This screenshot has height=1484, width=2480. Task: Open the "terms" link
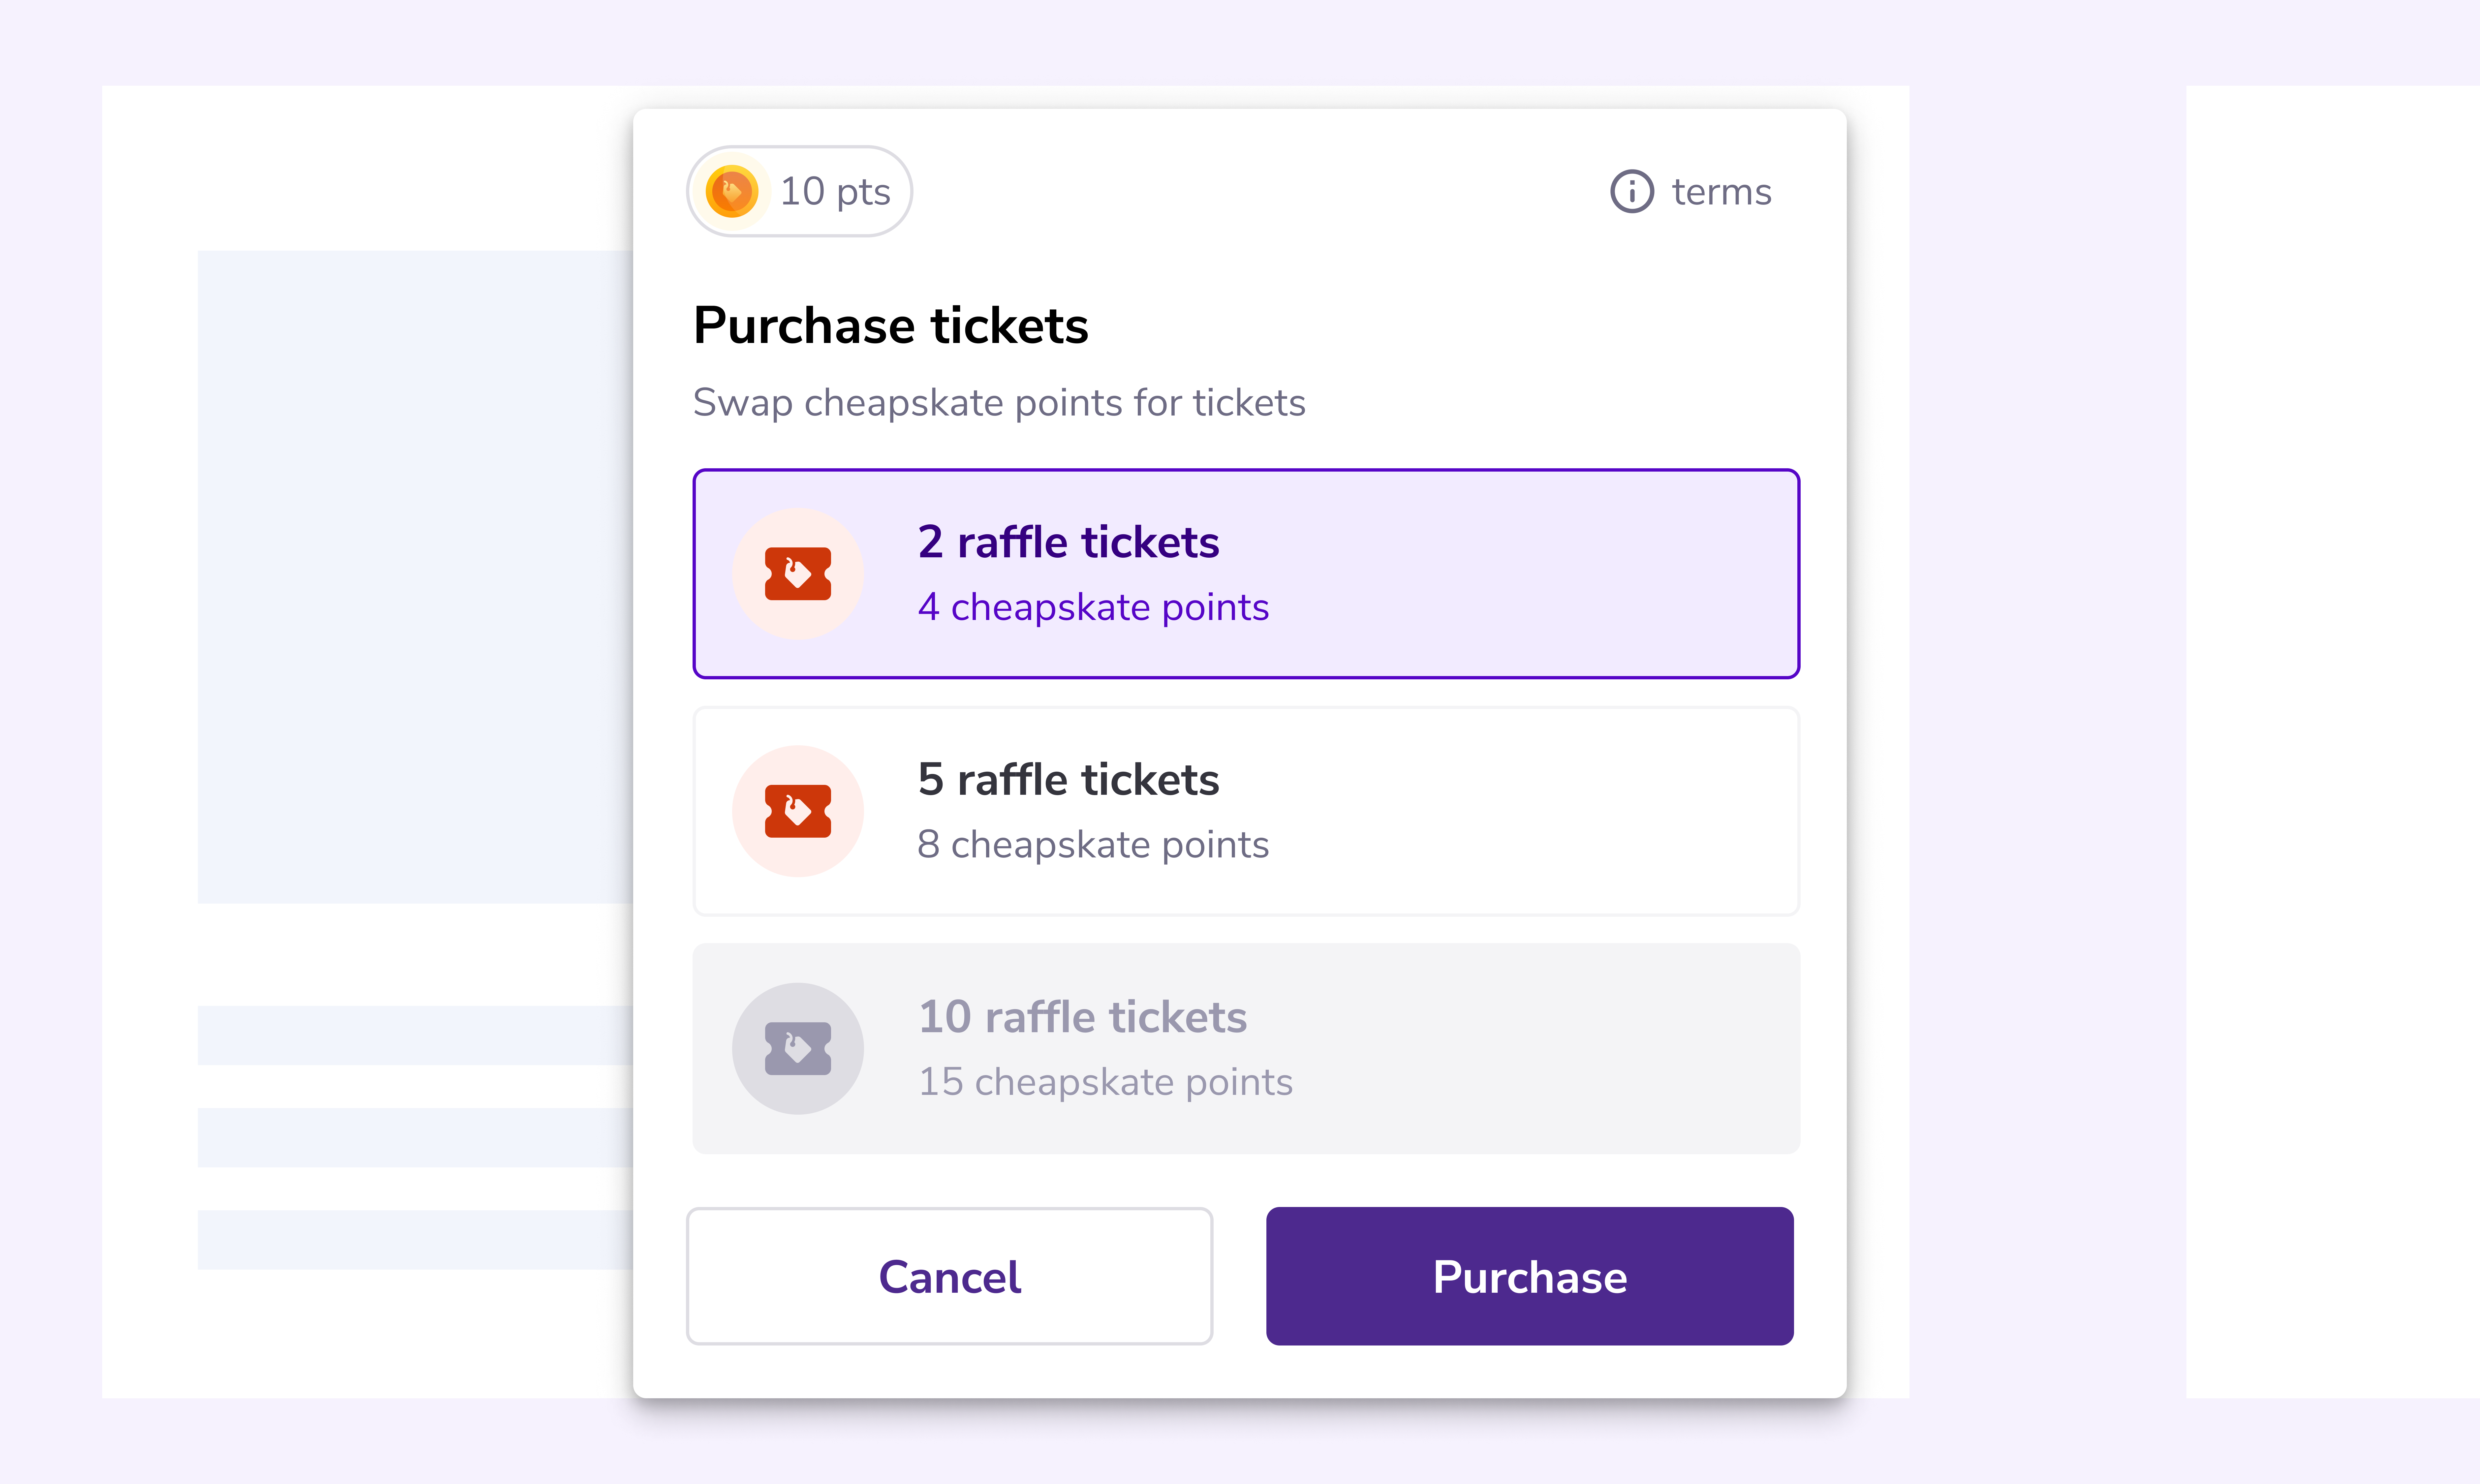[x=1721, y=191]
